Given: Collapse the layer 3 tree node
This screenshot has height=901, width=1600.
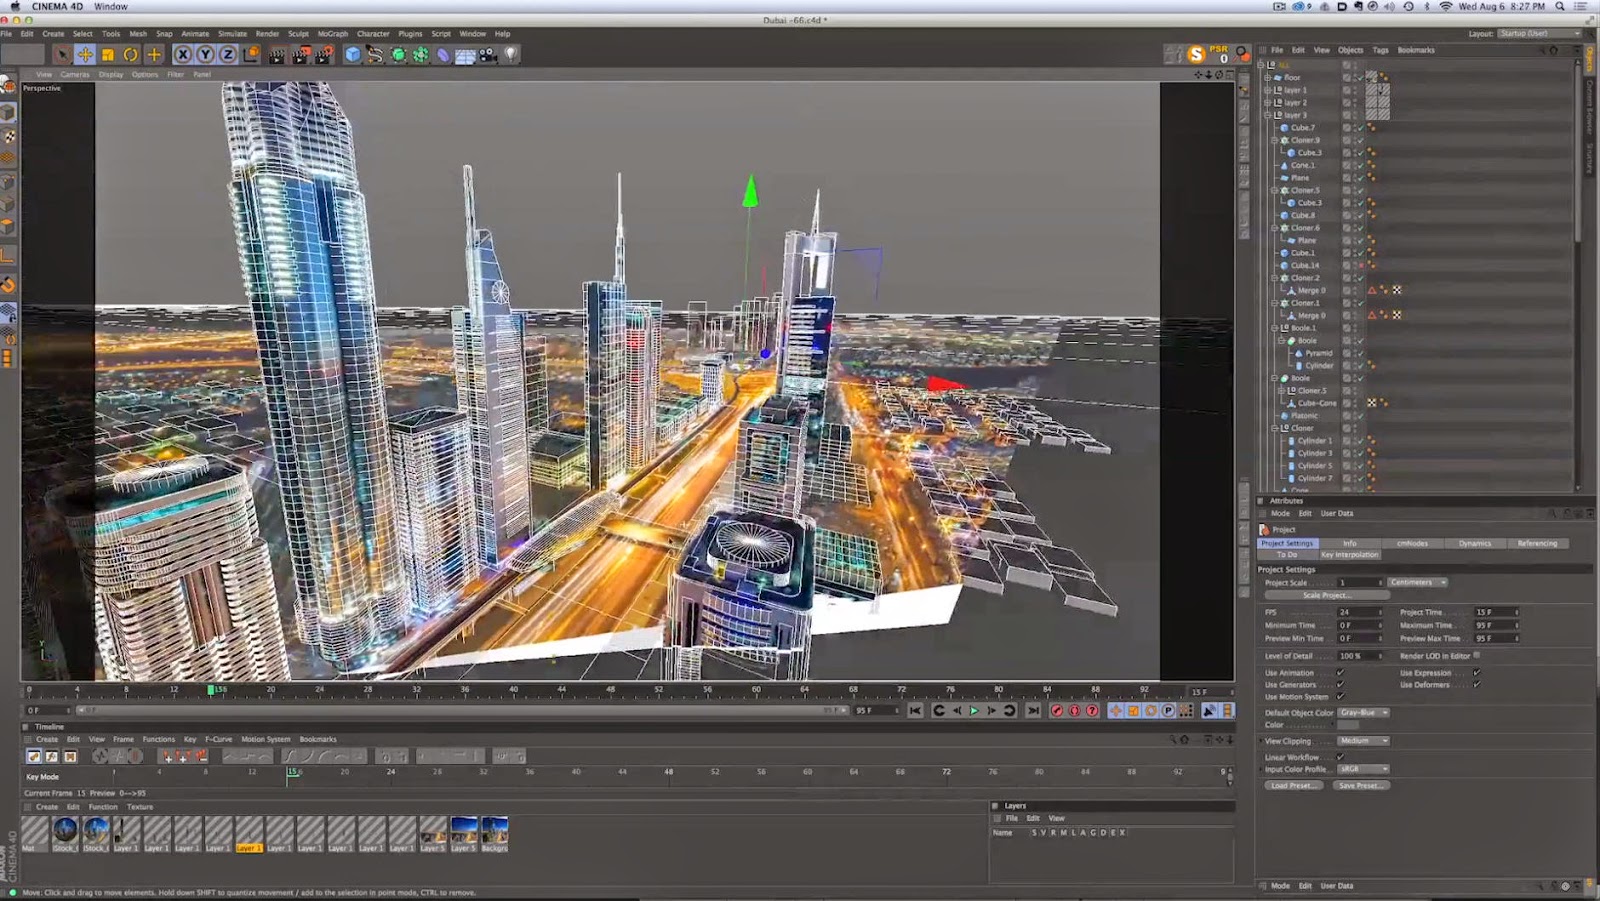Looking at the screenshot, I should click(x=1268, y=115).
